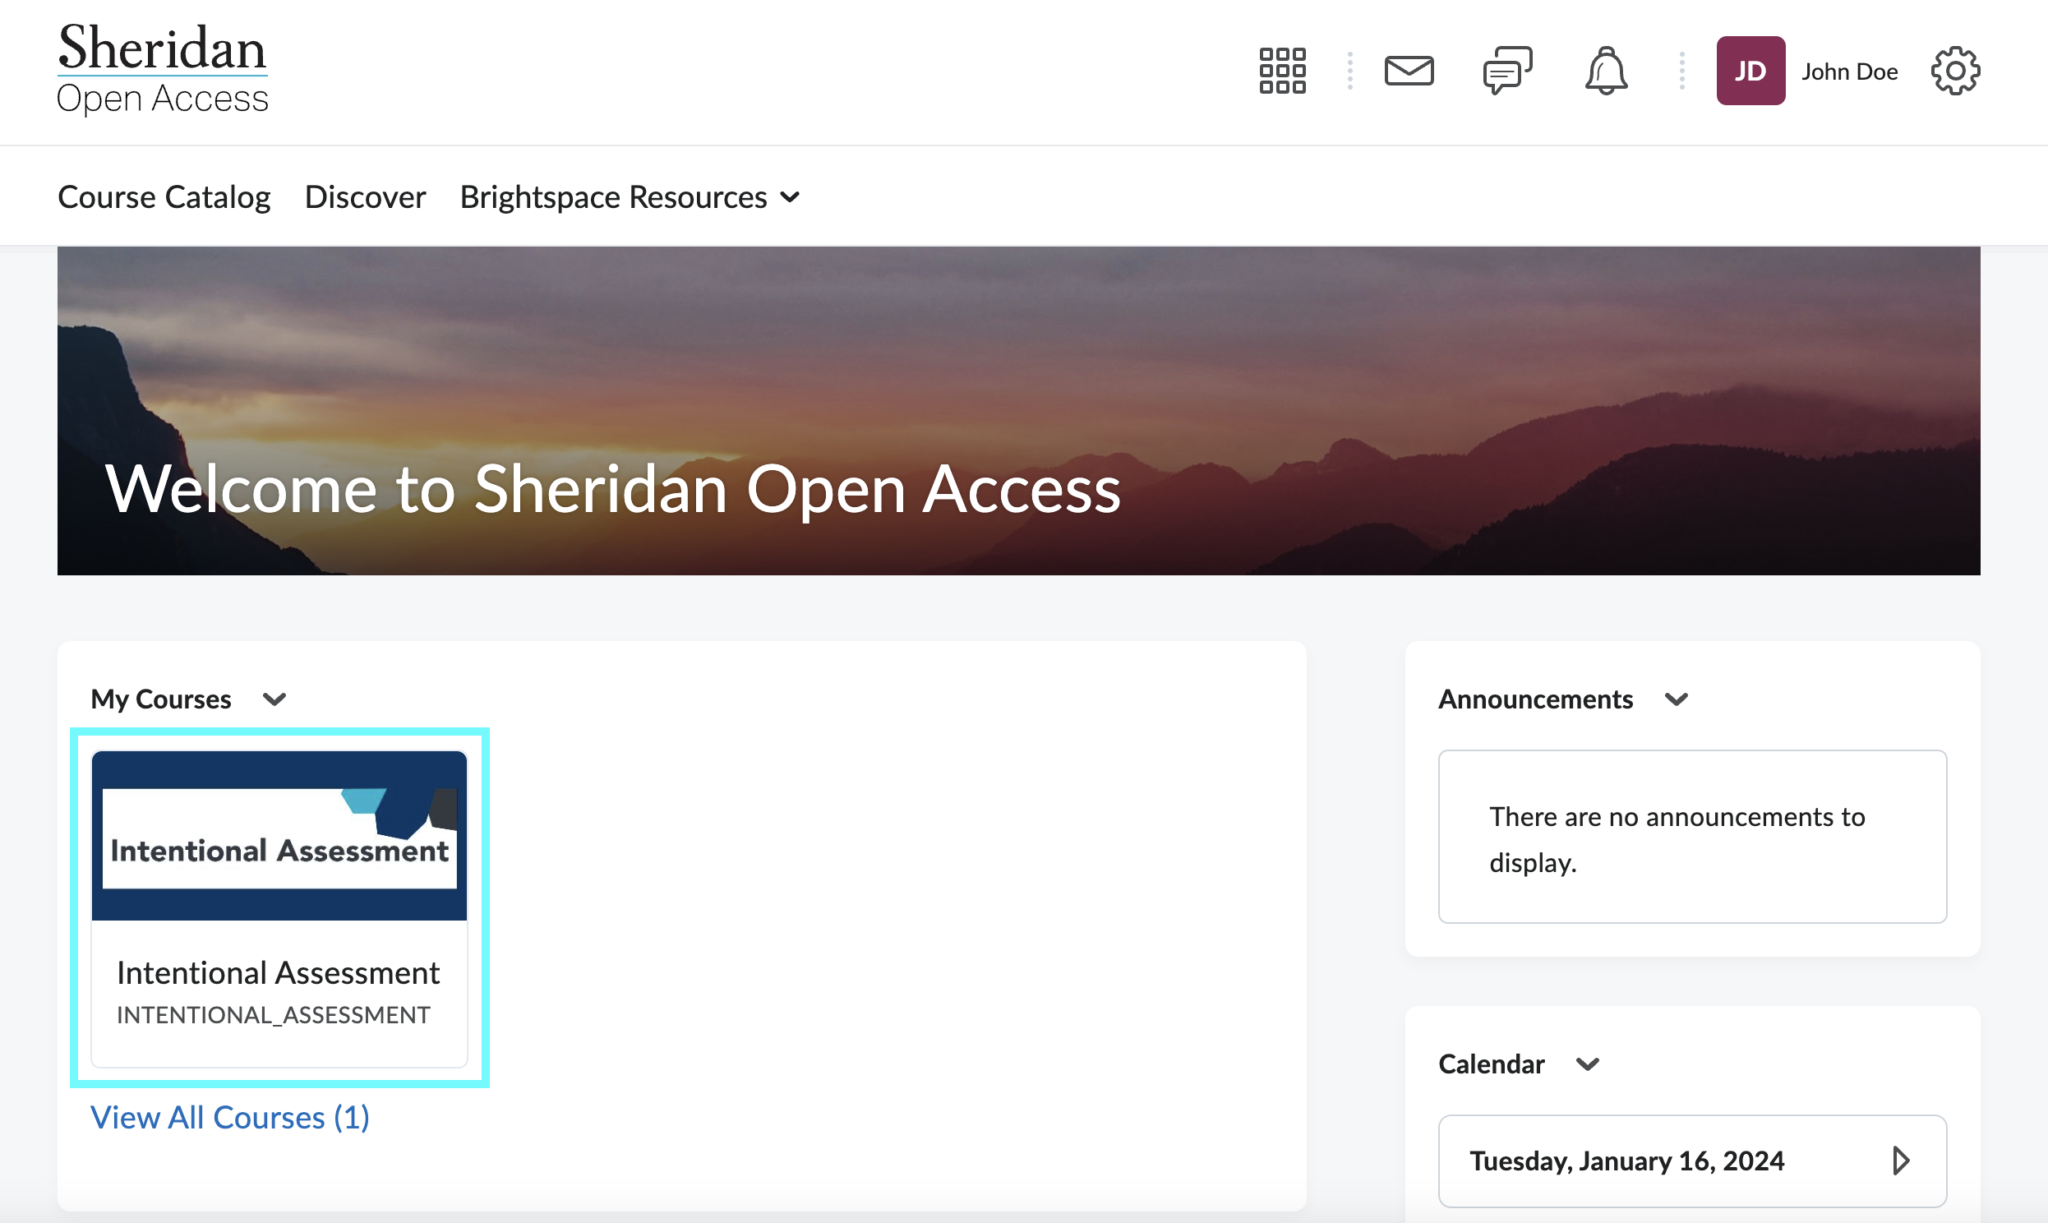This screenshot has width=2048, height=1223.
Task: Open the message alerts envelope icon
Action: pyautogui.click(x=1409, y=71)
